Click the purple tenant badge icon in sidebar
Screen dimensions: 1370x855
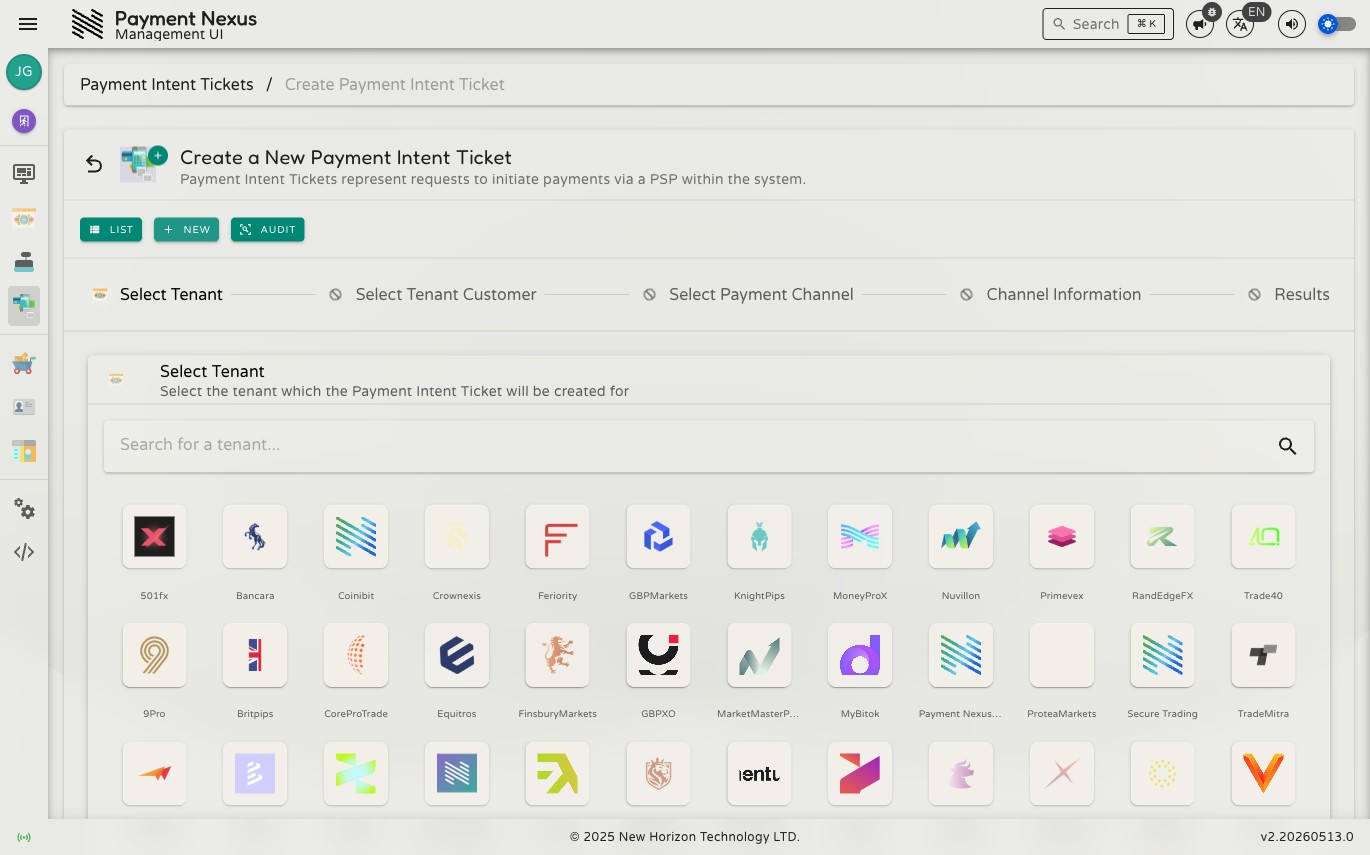click(x=24, y=121)
